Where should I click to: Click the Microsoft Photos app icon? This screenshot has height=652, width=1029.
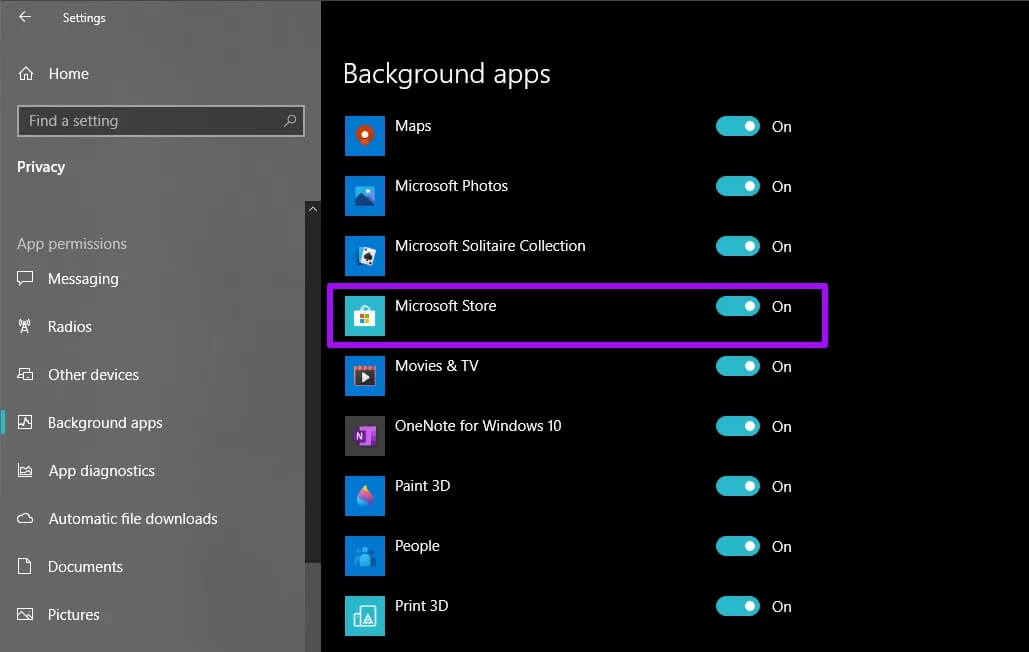point(364,195)
